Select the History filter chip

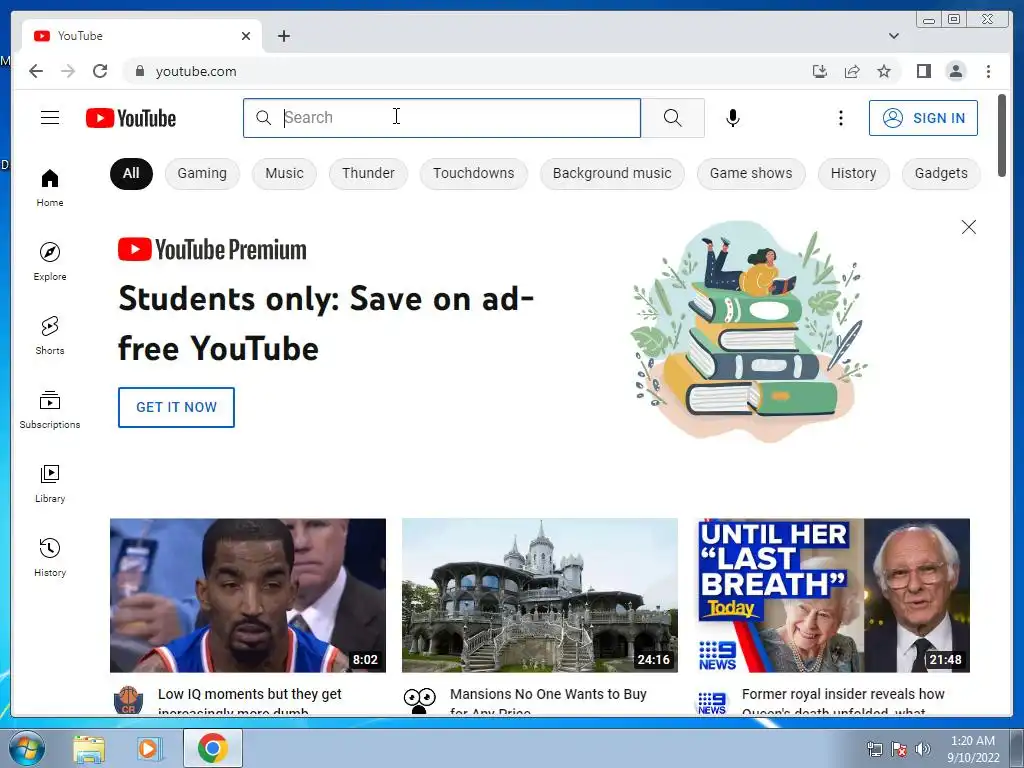(854, 173)
